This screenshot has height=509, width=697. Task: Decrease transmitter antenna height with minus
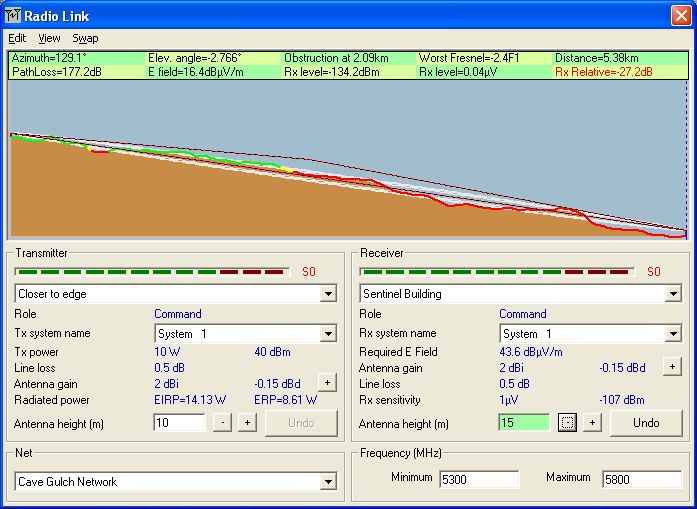point(222,423)
